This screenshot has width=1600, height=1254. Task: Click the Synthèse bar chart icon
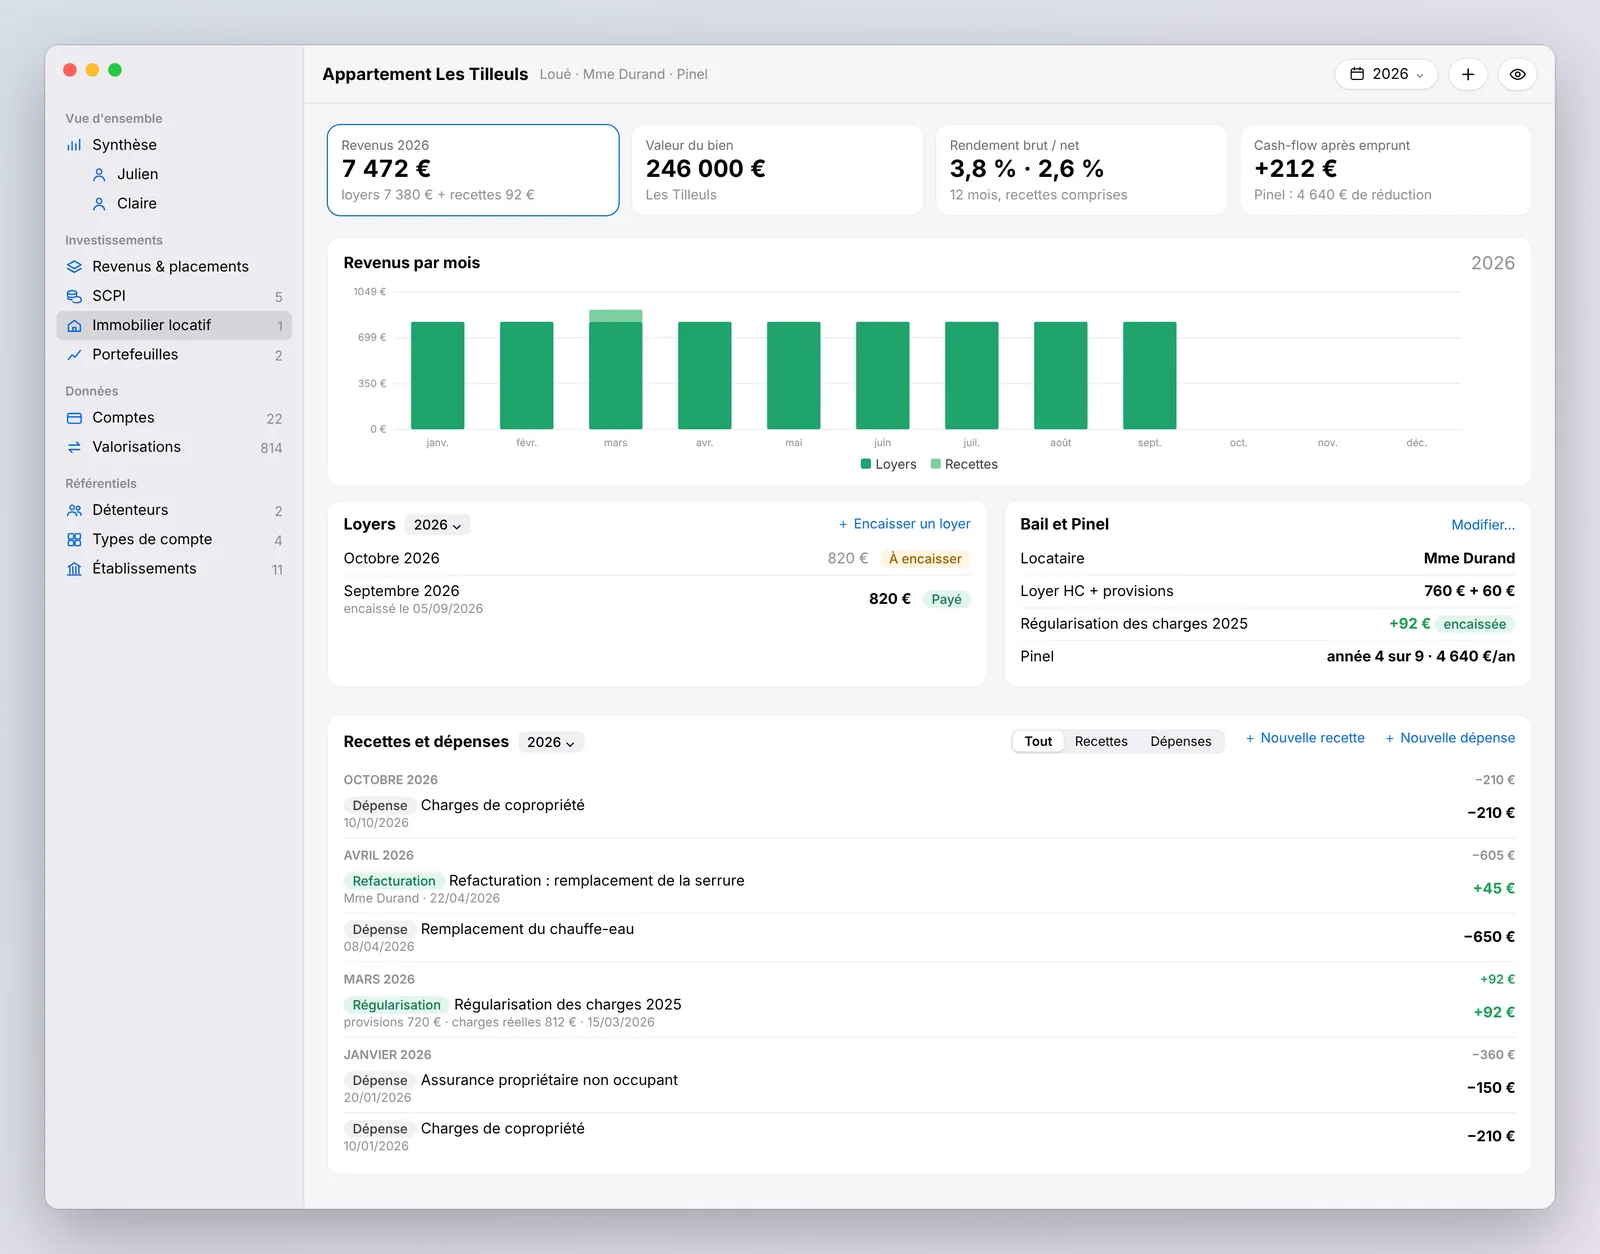pos(74,145)
